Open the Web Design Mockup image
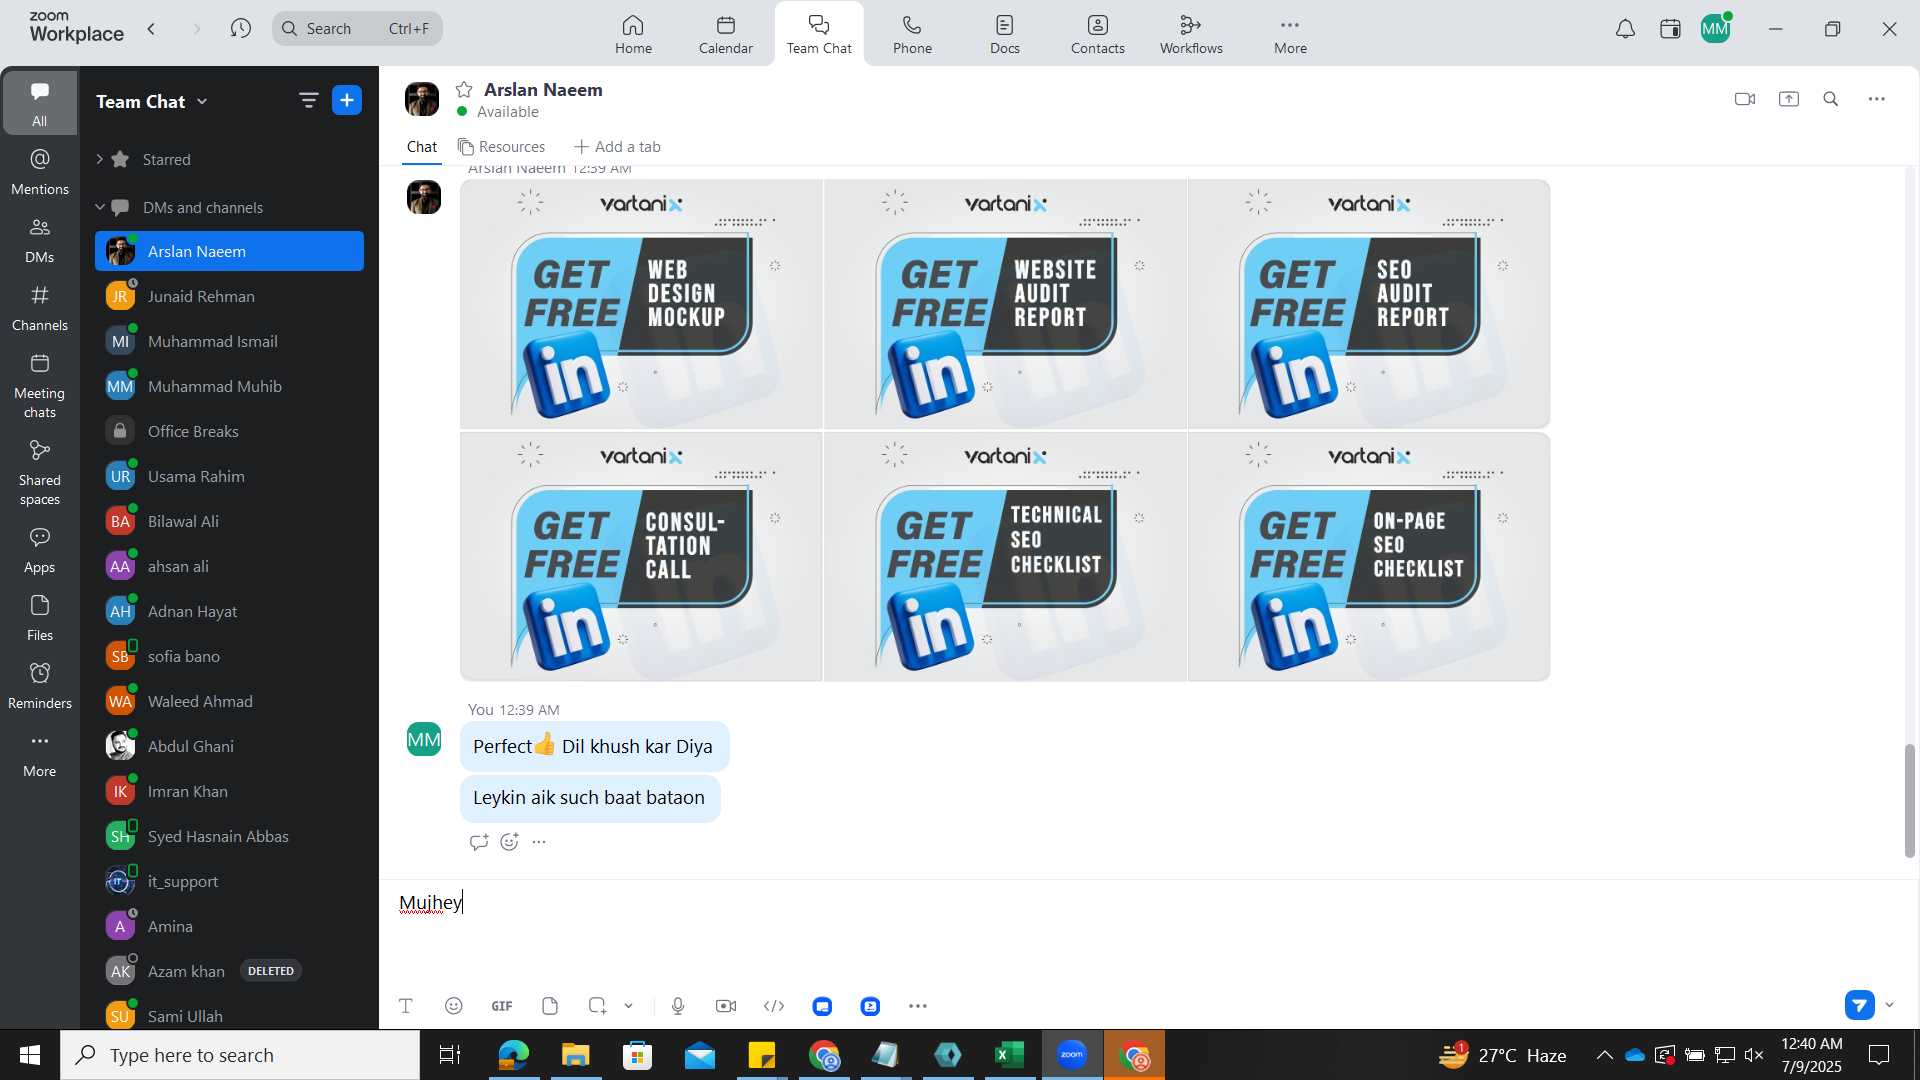1920x1080 pixels. 641,304
